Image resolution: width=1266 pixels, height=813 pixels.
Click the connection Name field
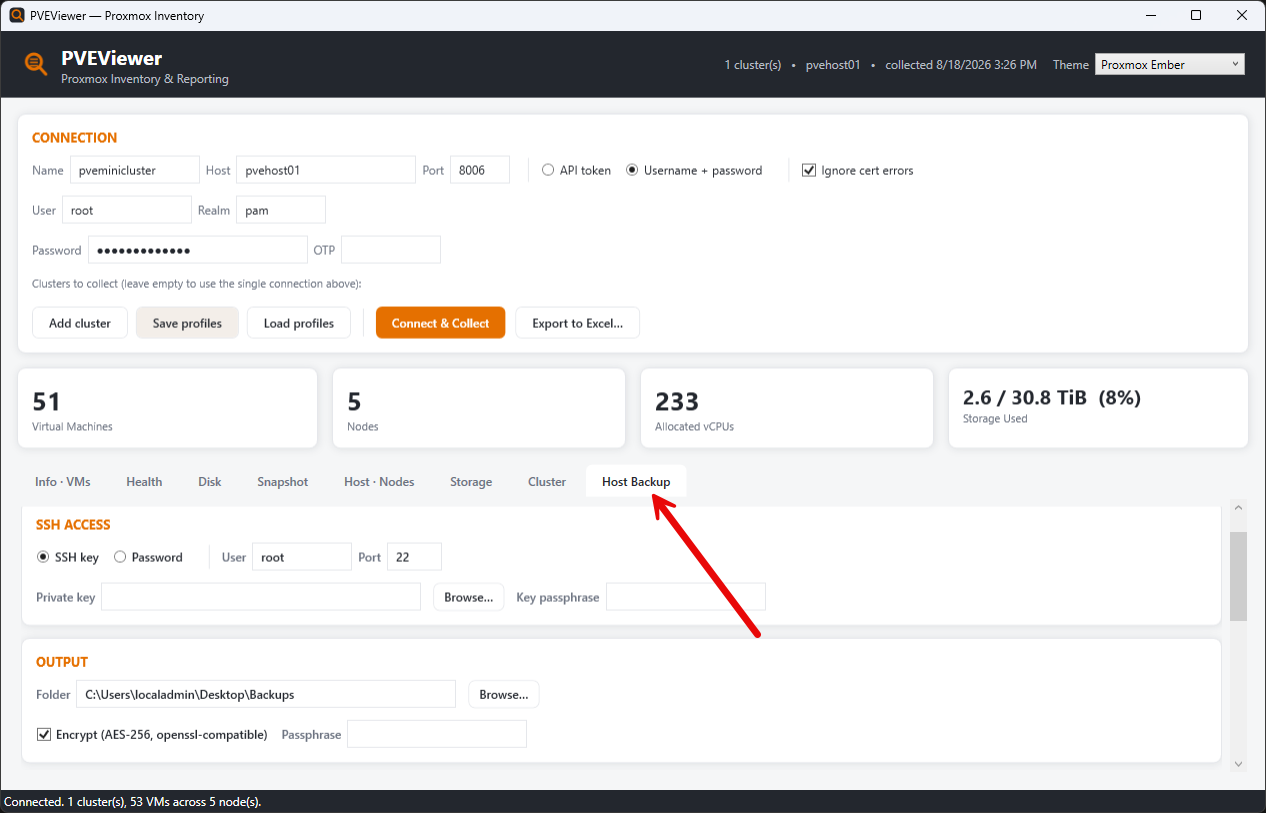point(135,170)
